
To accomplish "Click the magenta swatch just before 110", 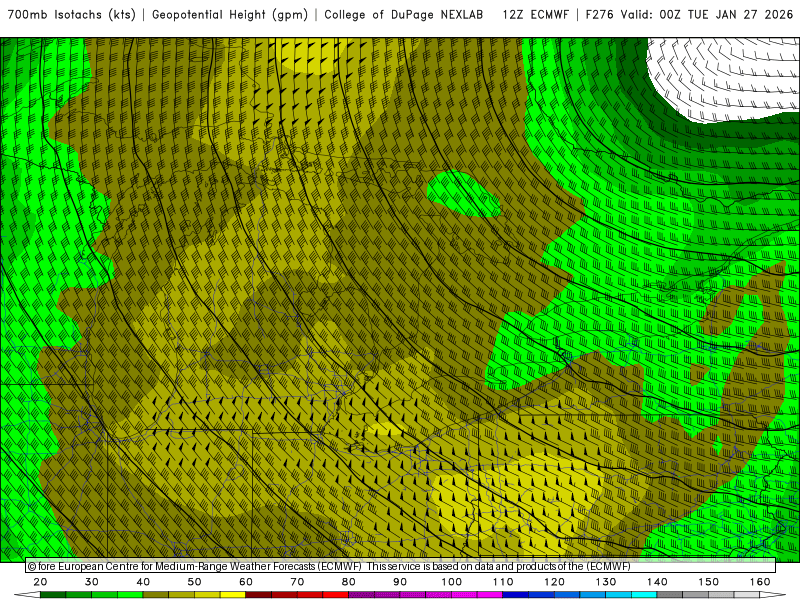I will tap(490, 595).
